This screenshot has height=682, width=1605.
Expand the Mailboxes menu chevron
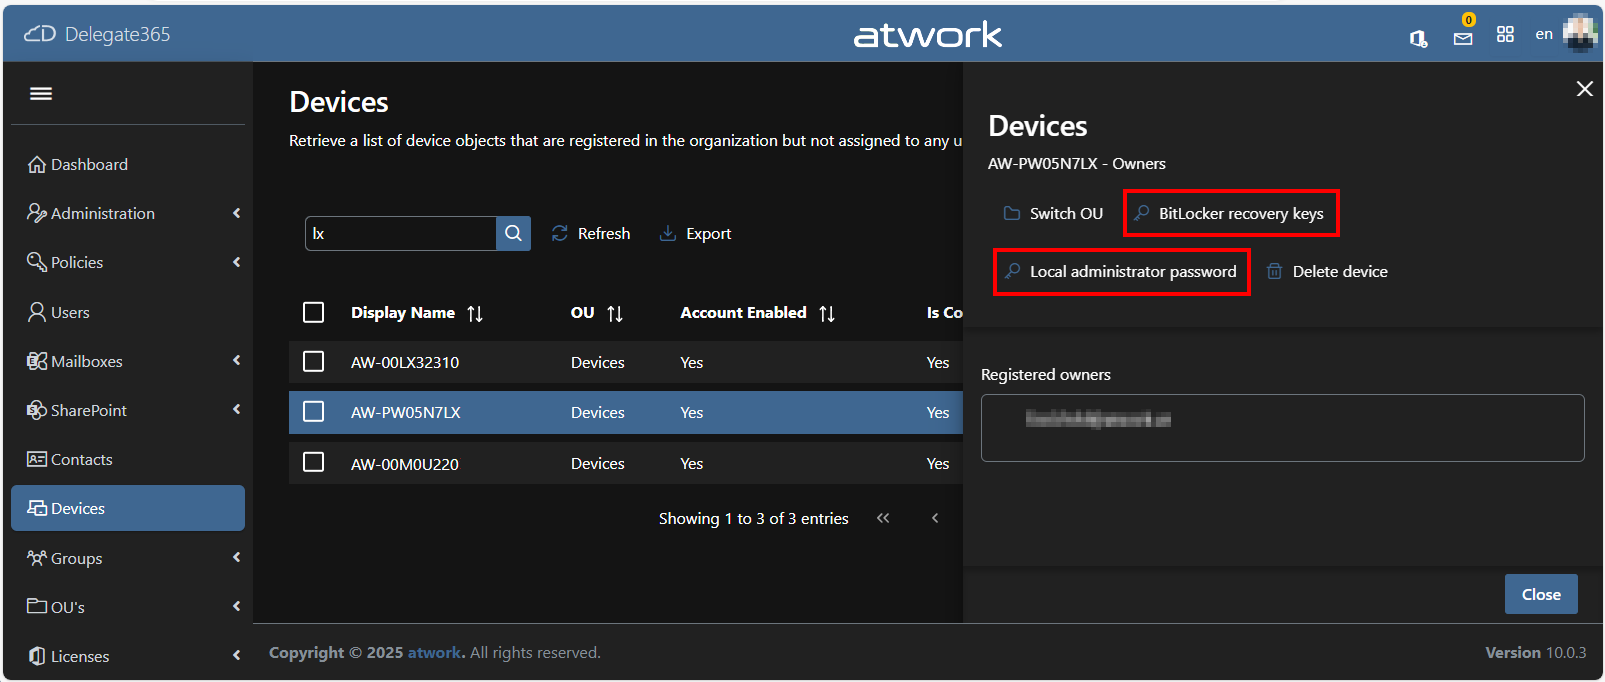point(236,361)
